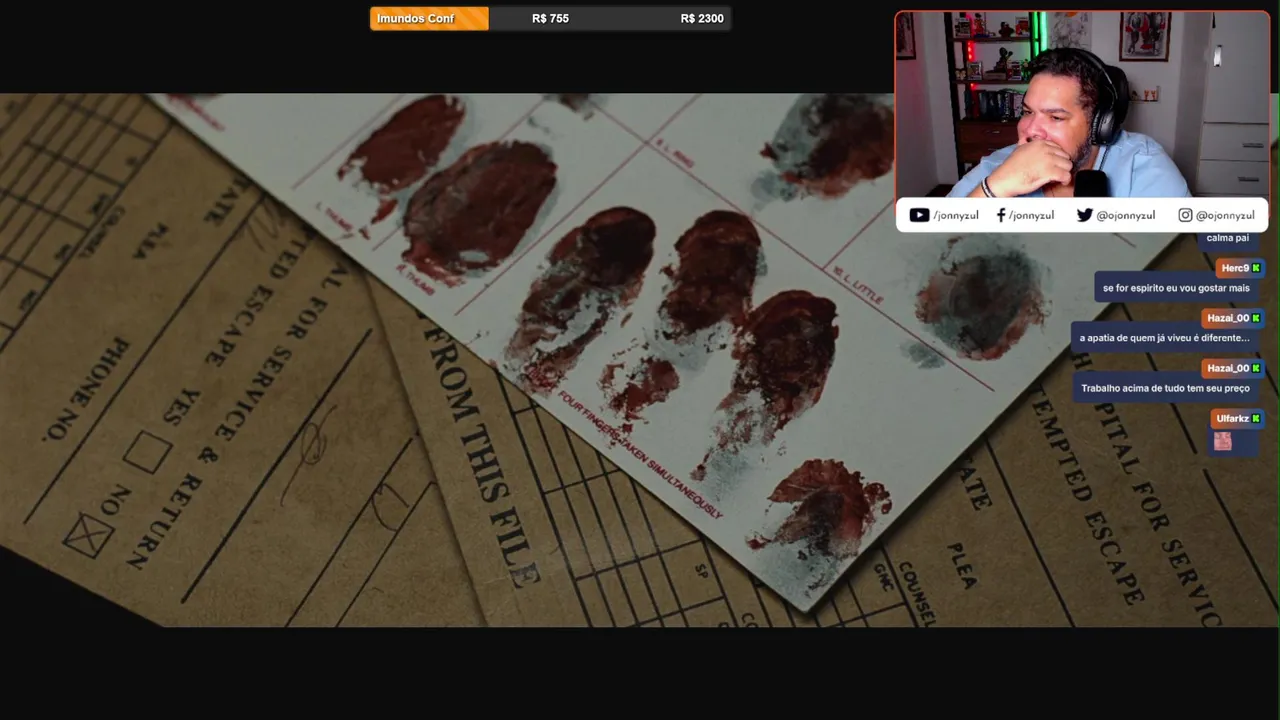Image resolution: width=1280 pixels, height=720 pixels.
Task: Select message 'Trabalho acima de tudo tem seu preço'
Action: click(1165, 388)
